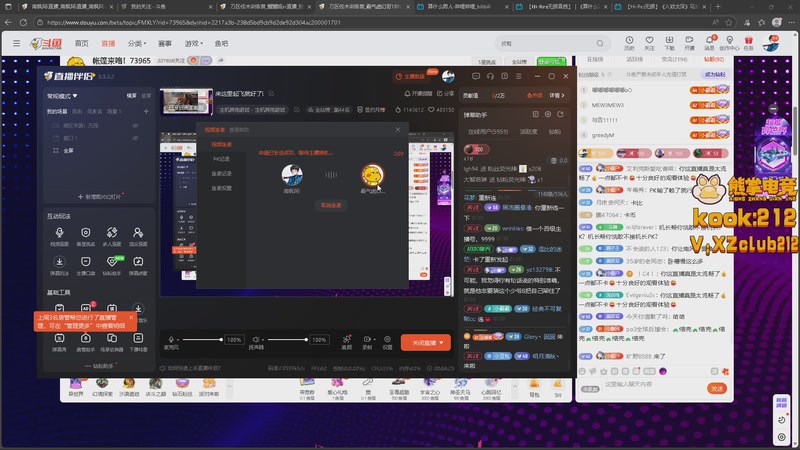Open the 视频连麦 interactive tool icon
This screenshot has height=450, width=800.
pyautogui.click(x=59, y=233)
